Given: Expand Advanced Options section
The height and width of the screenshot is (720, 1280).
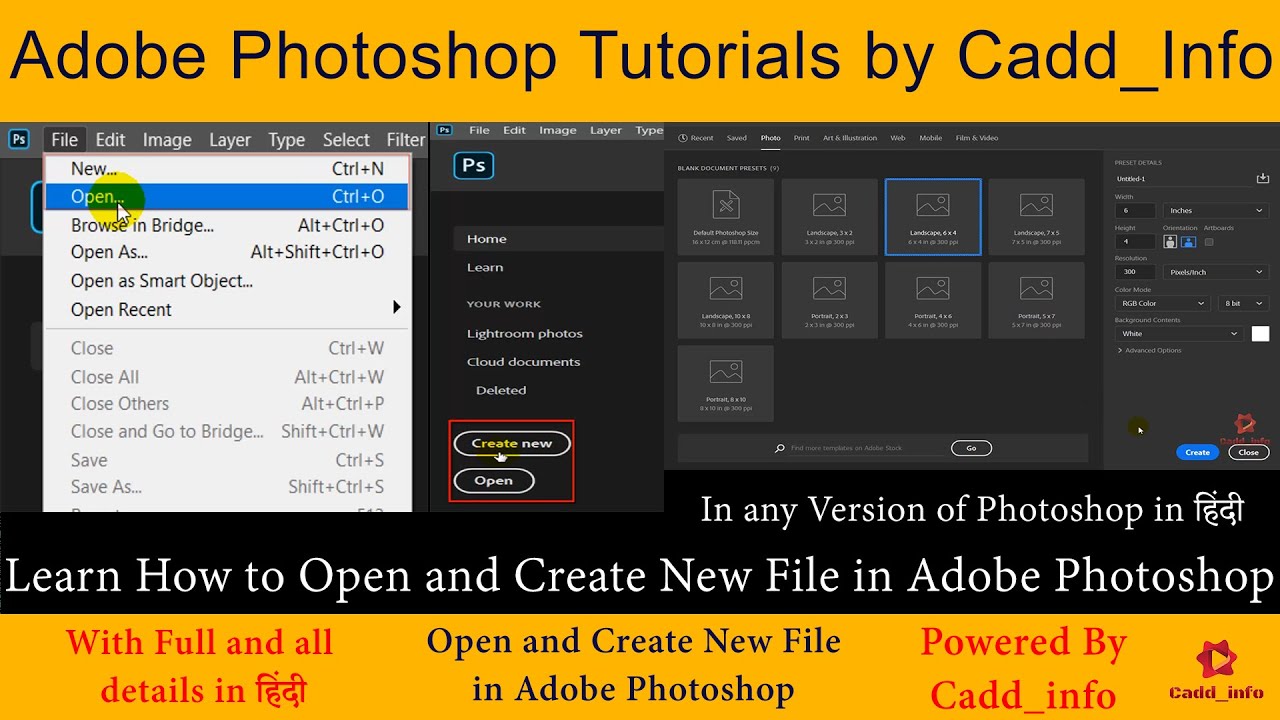Looking at the screenshot, I should (1149, 350).
